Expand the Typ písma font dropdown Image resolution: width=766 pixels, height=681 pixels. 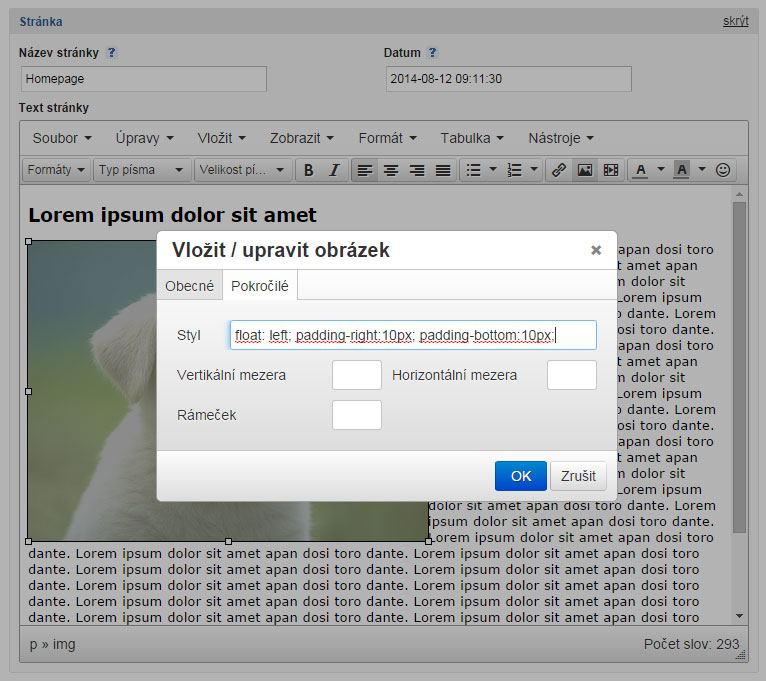(142, 170)
